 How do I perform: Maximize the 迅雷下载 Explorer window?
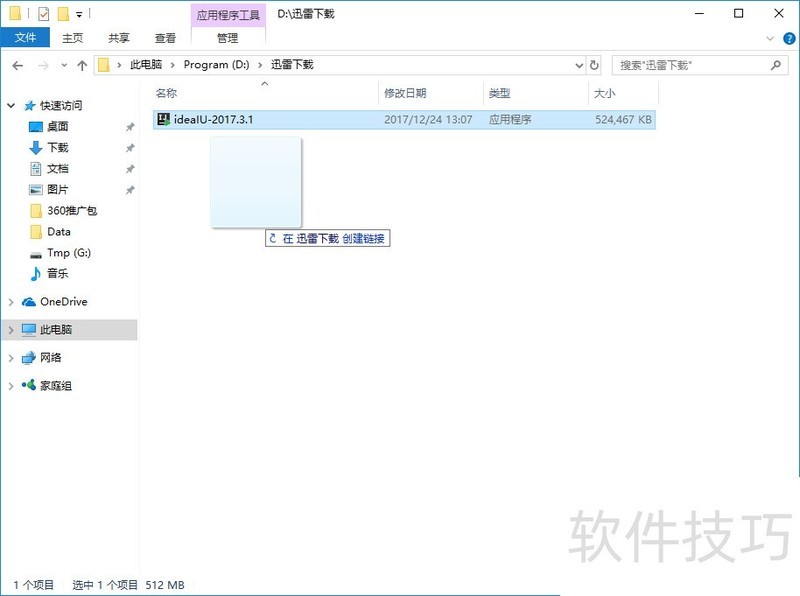pos(739,14)
